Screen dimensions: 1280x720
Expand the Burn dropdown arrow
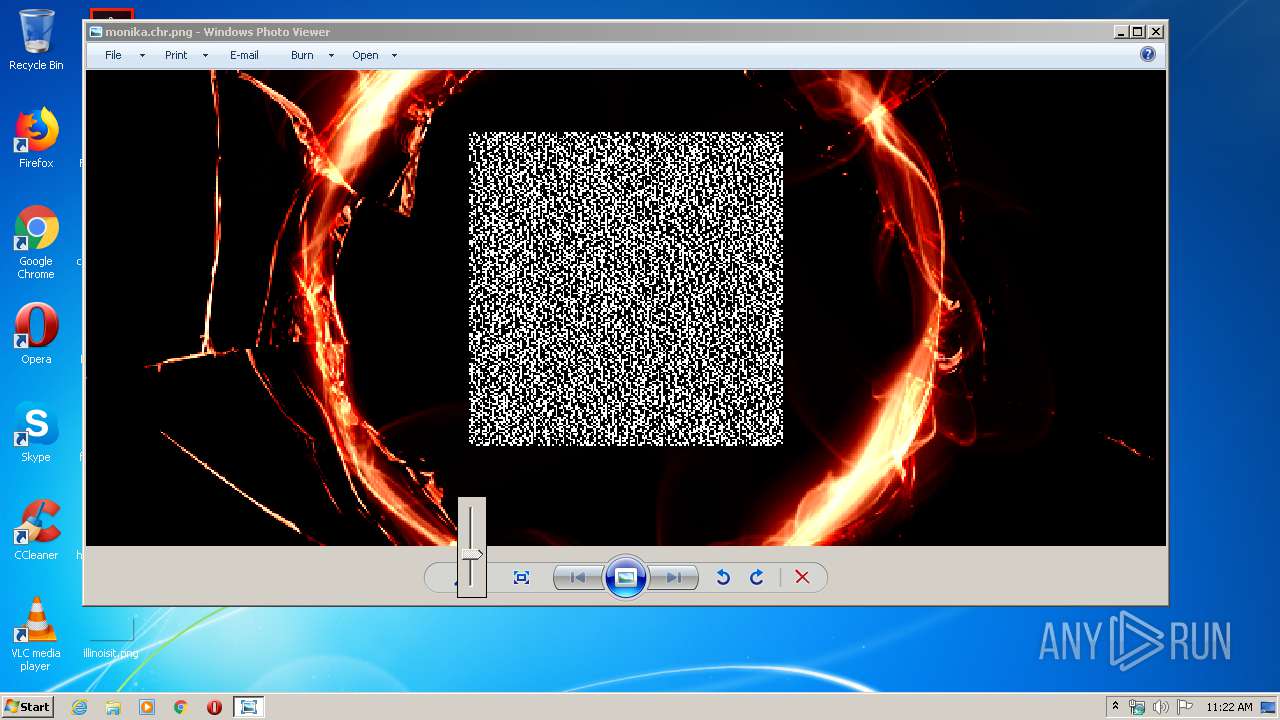tap(331, 55)
